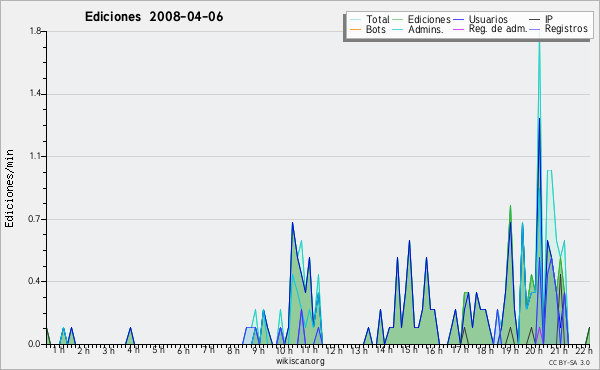Click the chart title Ediciones 2008-04-06

(x=154, y=17)
